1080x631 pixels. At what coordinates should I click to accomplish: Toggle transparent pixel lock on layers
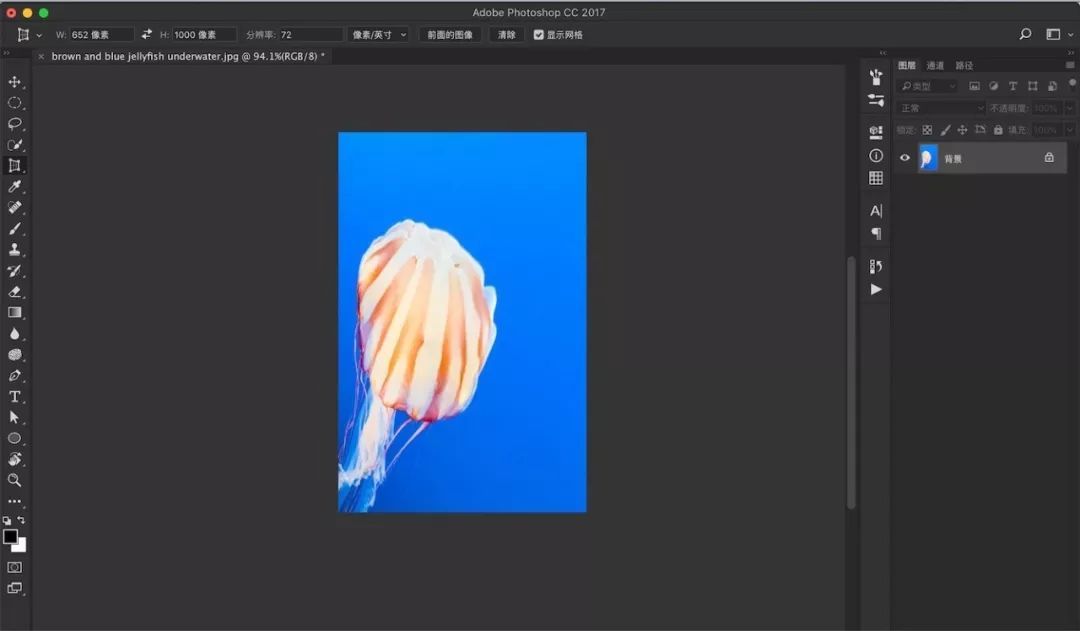point(928,129)
